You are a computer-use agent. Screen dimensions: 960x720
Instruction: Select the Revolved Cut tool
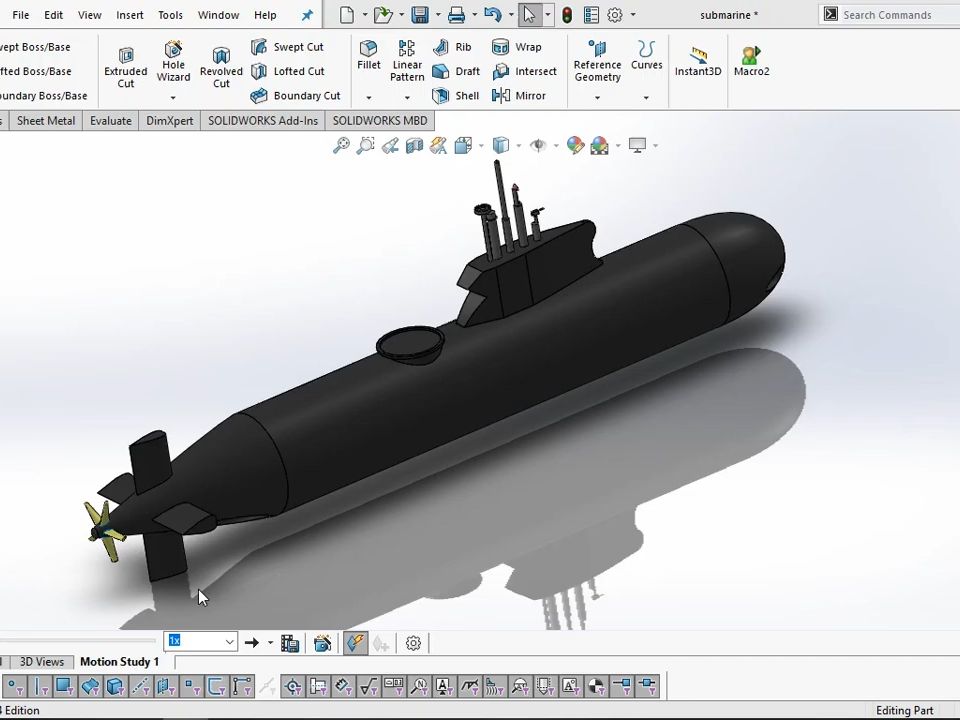coord(221,68)
